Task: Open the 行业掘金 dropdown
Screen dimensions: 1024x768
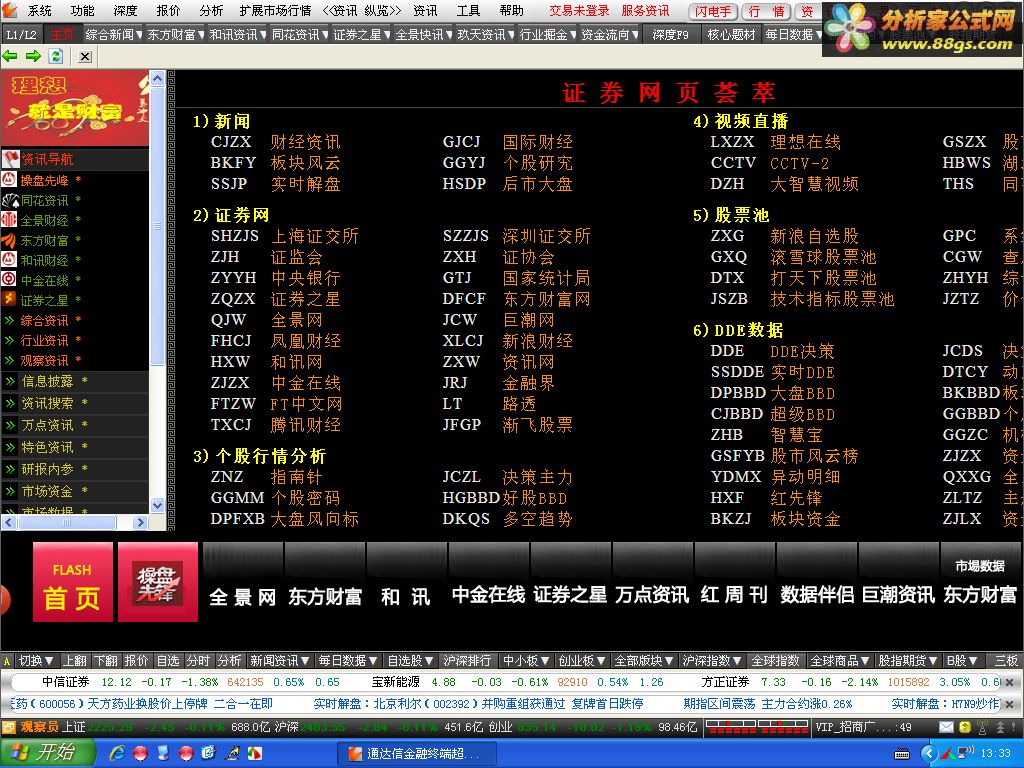Action: pos(547,35)
